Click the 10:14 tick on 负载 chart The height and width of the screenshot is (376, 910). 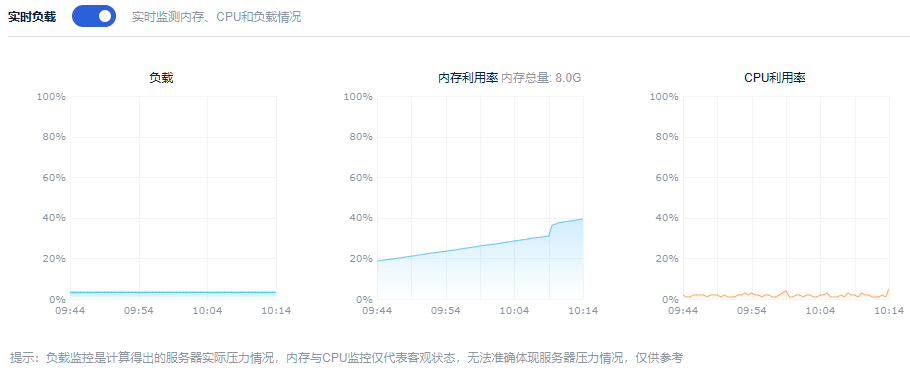tap(276, 310)
